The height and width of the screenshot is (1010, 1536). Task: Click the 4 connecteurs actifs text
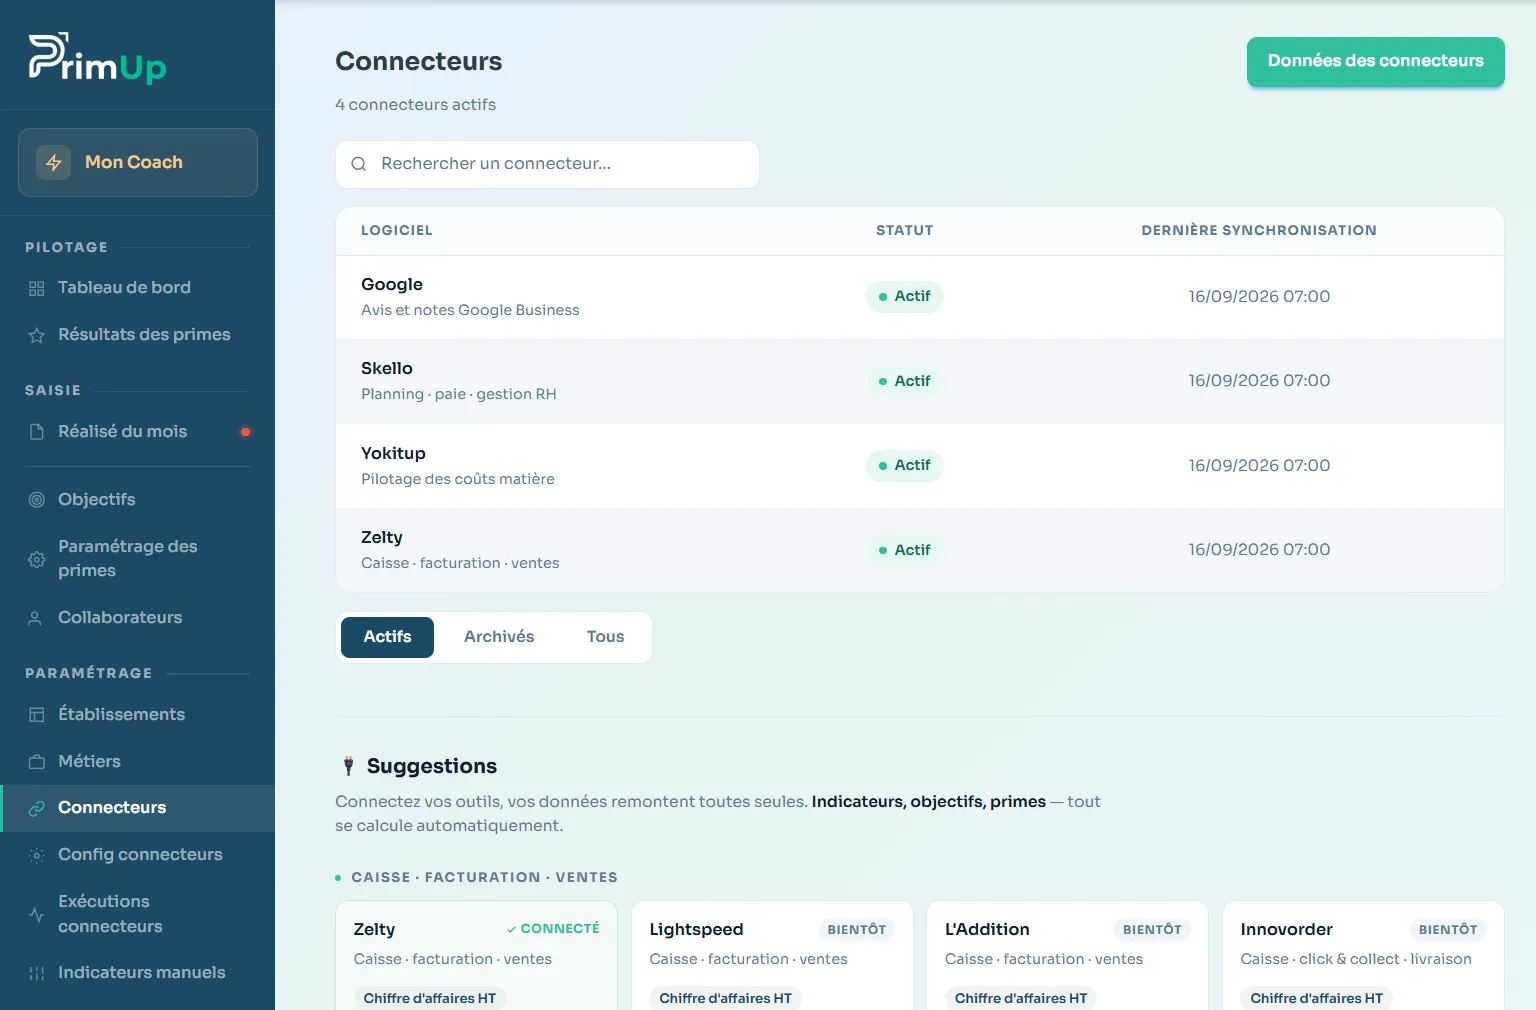(x=415, y=105)
